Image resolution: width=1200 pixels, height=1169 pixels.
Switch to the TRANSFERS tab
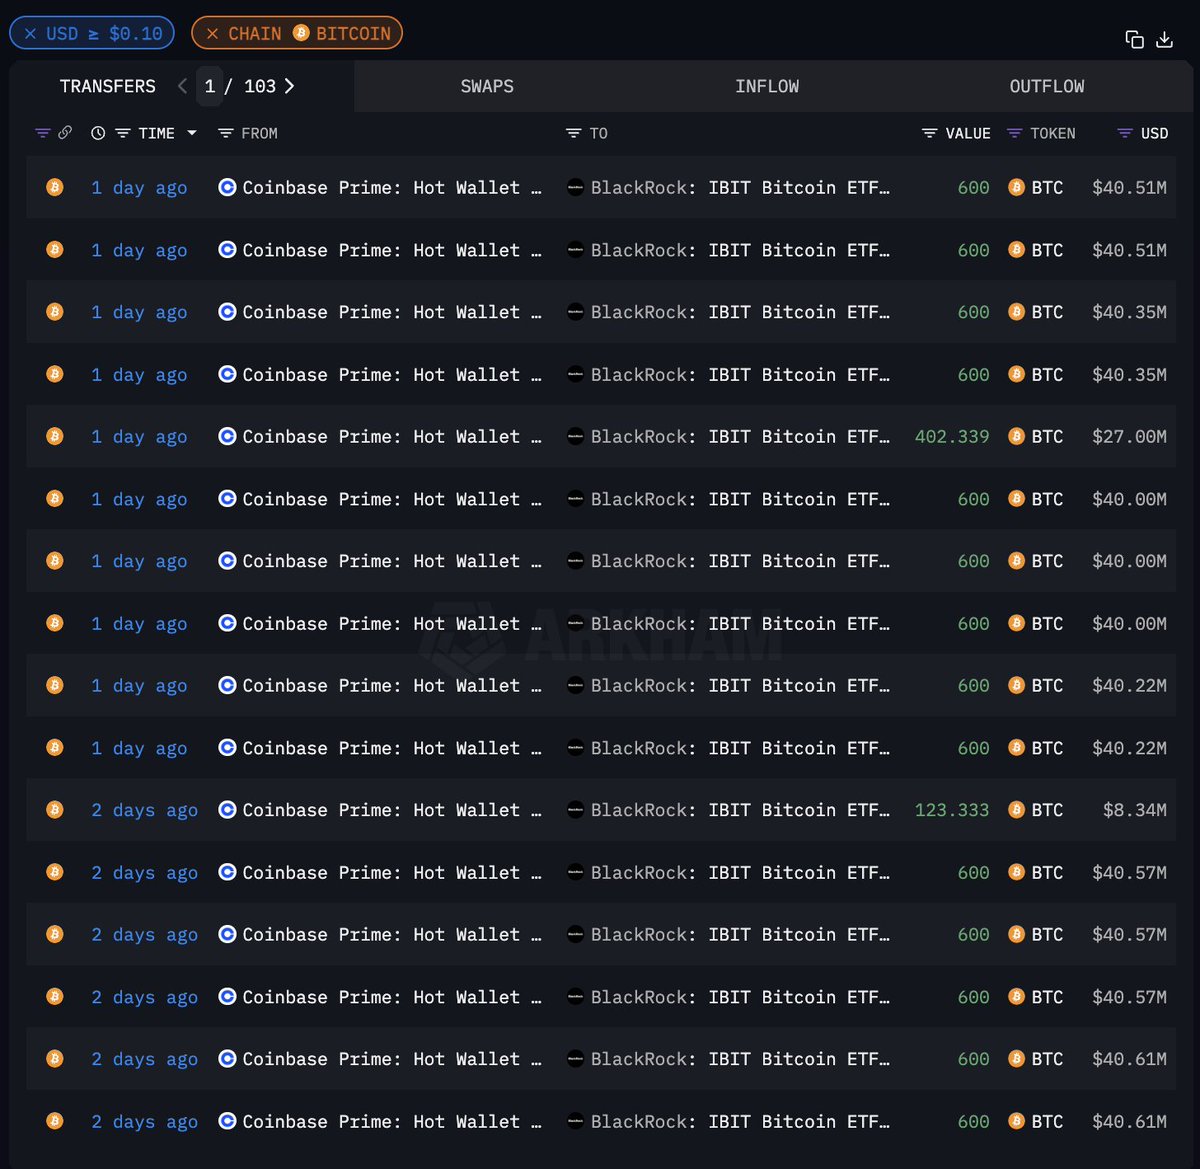pos(108,86)
